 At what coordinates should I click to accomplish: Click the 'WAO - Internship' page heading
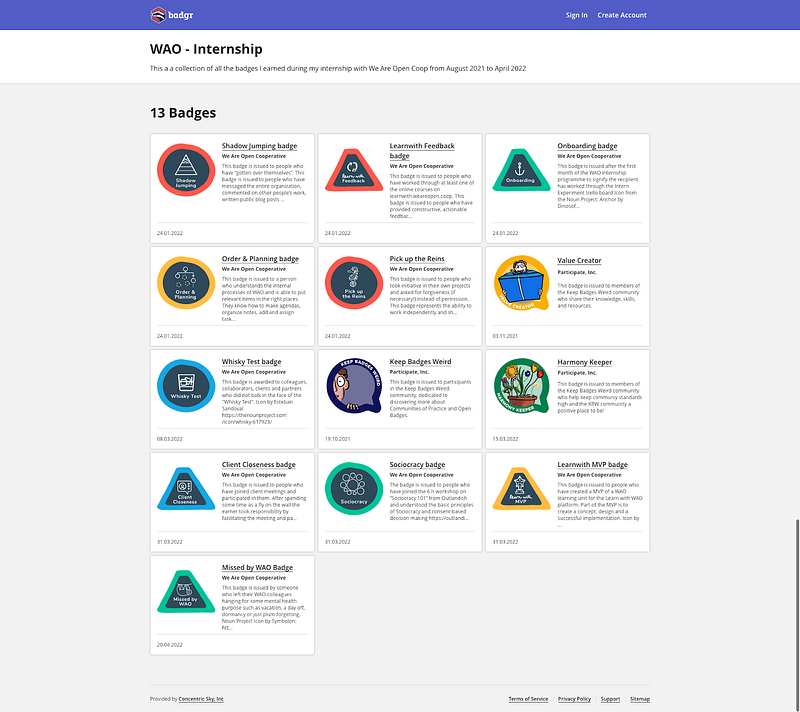pyautogui.click(x=206, y=49)
